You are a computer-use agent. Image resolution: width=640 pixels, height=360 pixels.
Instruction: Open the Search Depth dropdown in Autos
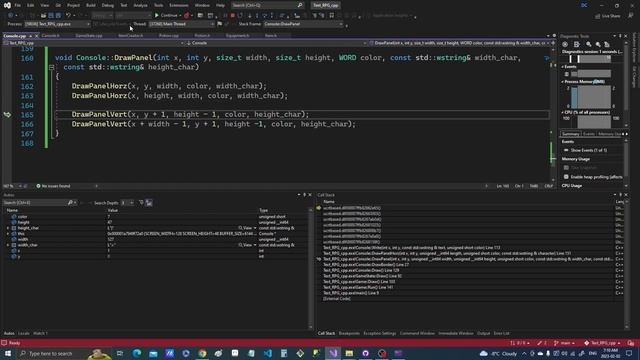(x=128, y=203)
